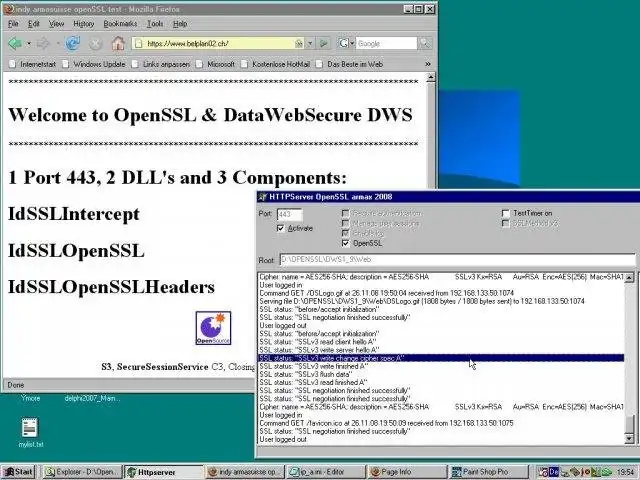Open the Links anpassen bookmark
Image resolution: width=640 pixels, height=480 pixels.
(x=161, y=64)
